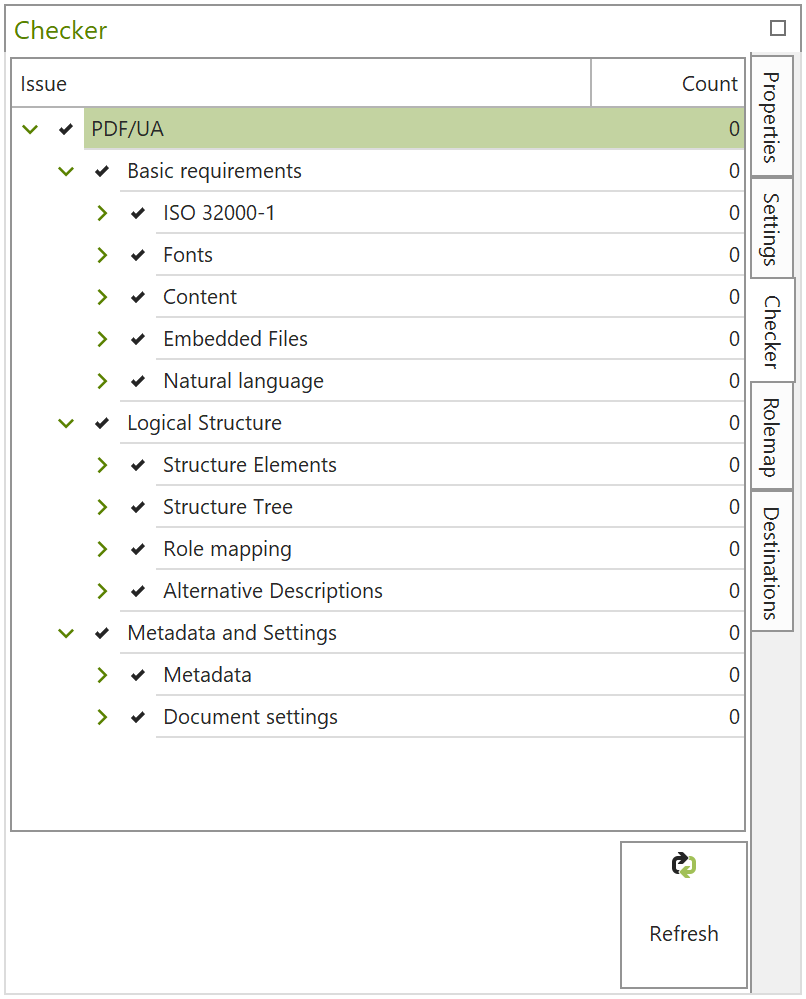The image size is (806, 999).
Task: Toggle the PDF/UA checkmark
Action: (x=66, y=129)
